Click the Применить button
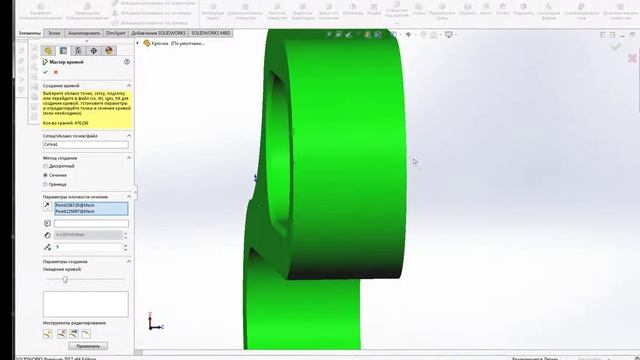This screenshot has width=640, height=360. (88, 346)
